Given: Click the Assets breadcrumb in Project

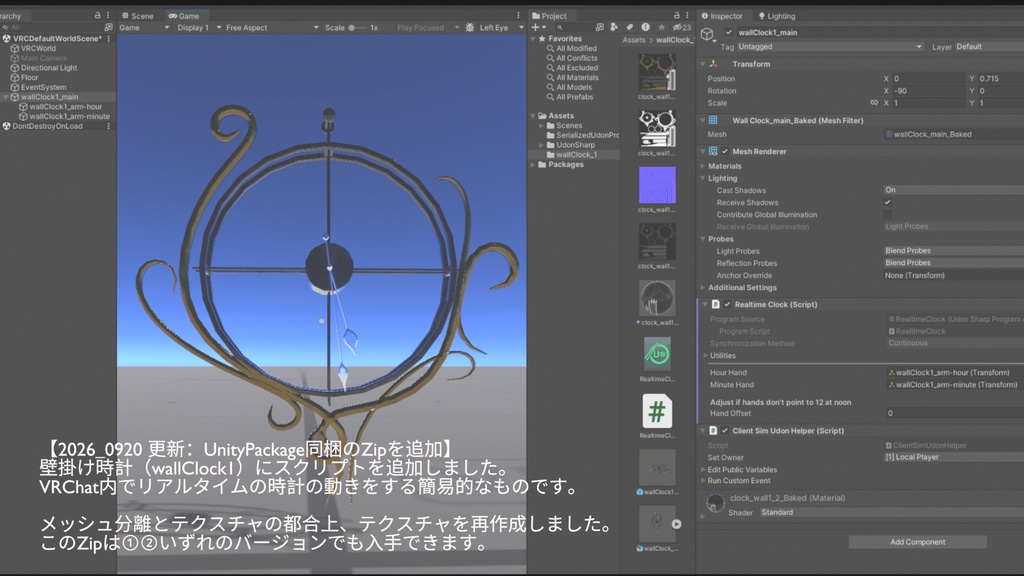Looking at the screenshot, I should [633, 40].
